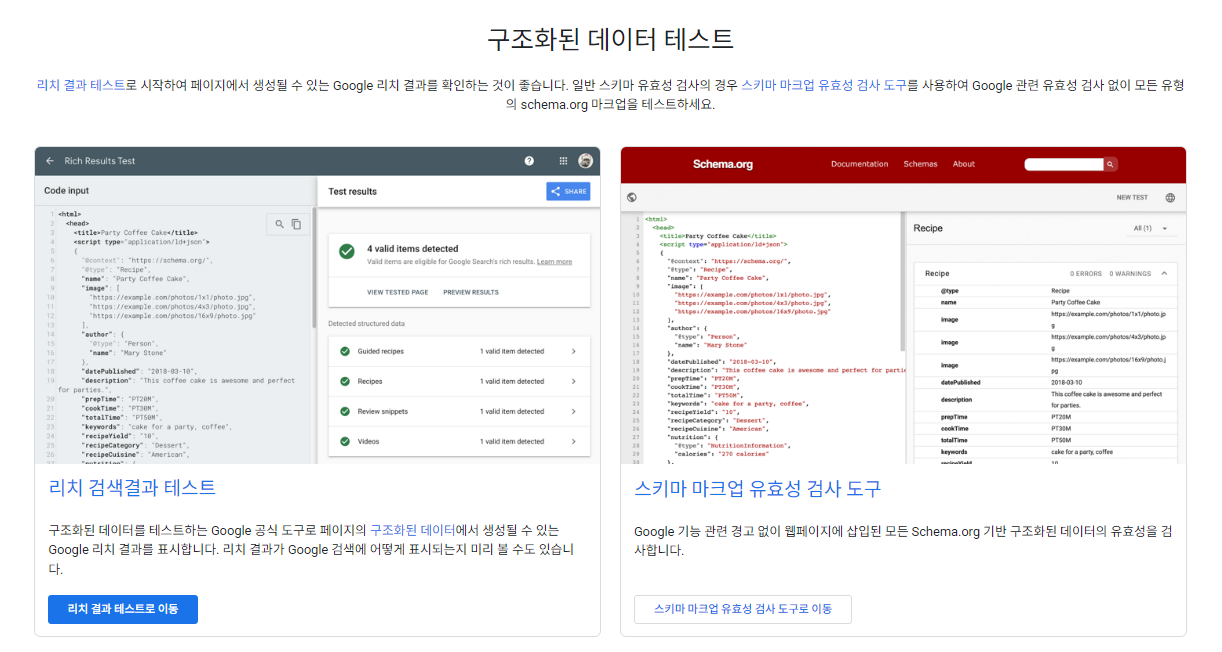Open the help icon in Rich Results Test header

(528, 162)
